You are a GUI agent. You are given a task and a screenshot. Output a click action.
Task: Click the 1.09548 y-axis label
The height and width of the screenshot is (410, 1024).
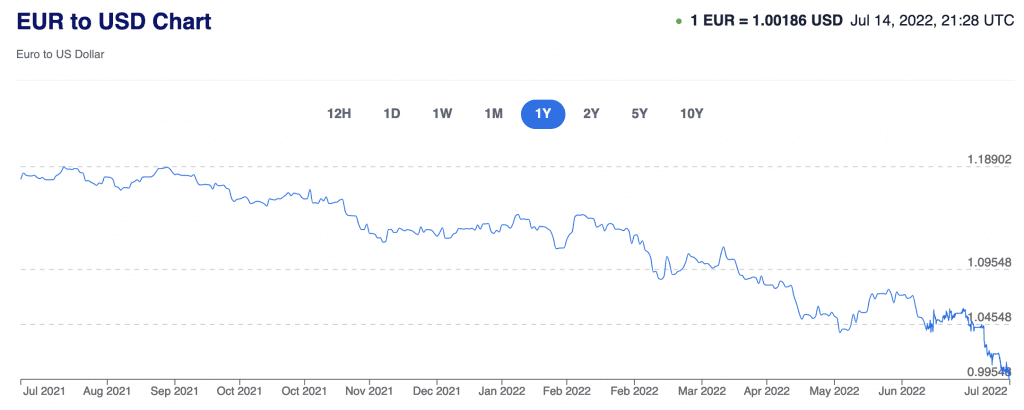click(x=988, y=262)
